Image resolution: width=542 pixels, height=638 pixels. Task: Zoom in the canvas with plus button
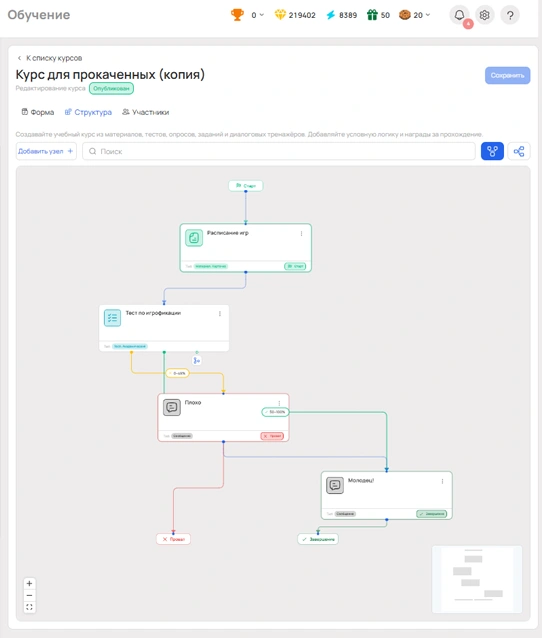(x=29, y=583)
